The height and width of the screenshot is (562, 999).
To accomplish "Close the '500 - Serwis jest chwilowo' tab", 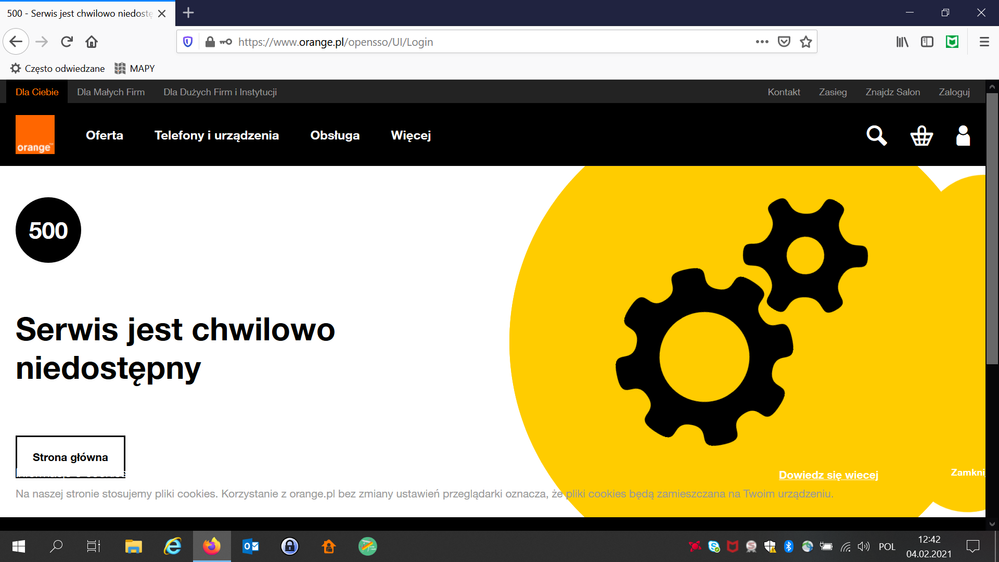I will pyautogui.click(x=162, y=13).
